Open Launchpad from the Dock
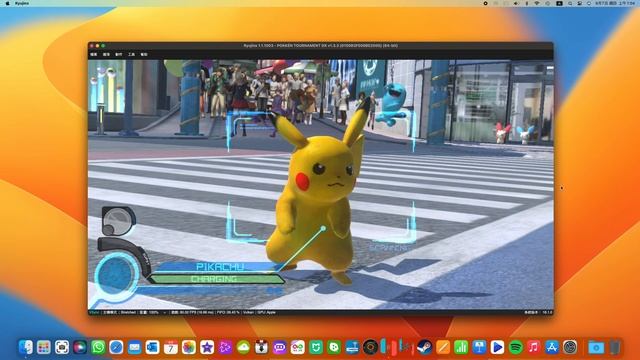The height and width of the screenshot is (360, 640). point(44,347)
